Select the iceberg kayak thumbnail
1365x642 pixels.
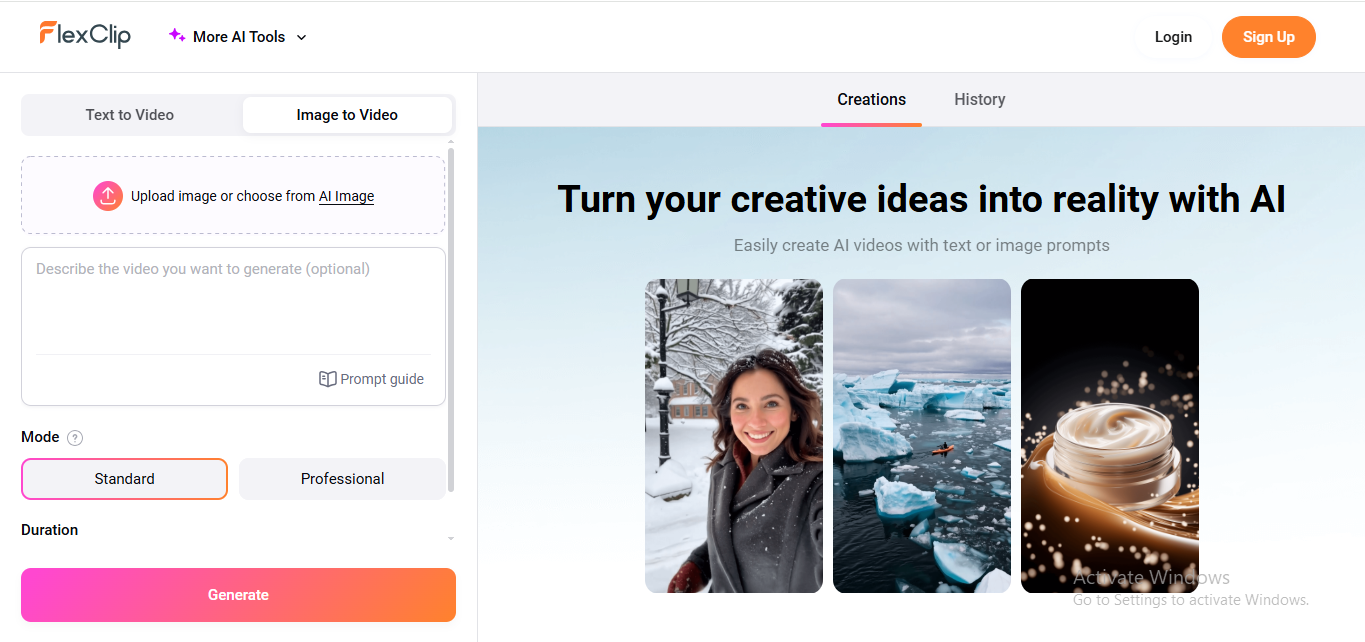click(x=921, y=435)
